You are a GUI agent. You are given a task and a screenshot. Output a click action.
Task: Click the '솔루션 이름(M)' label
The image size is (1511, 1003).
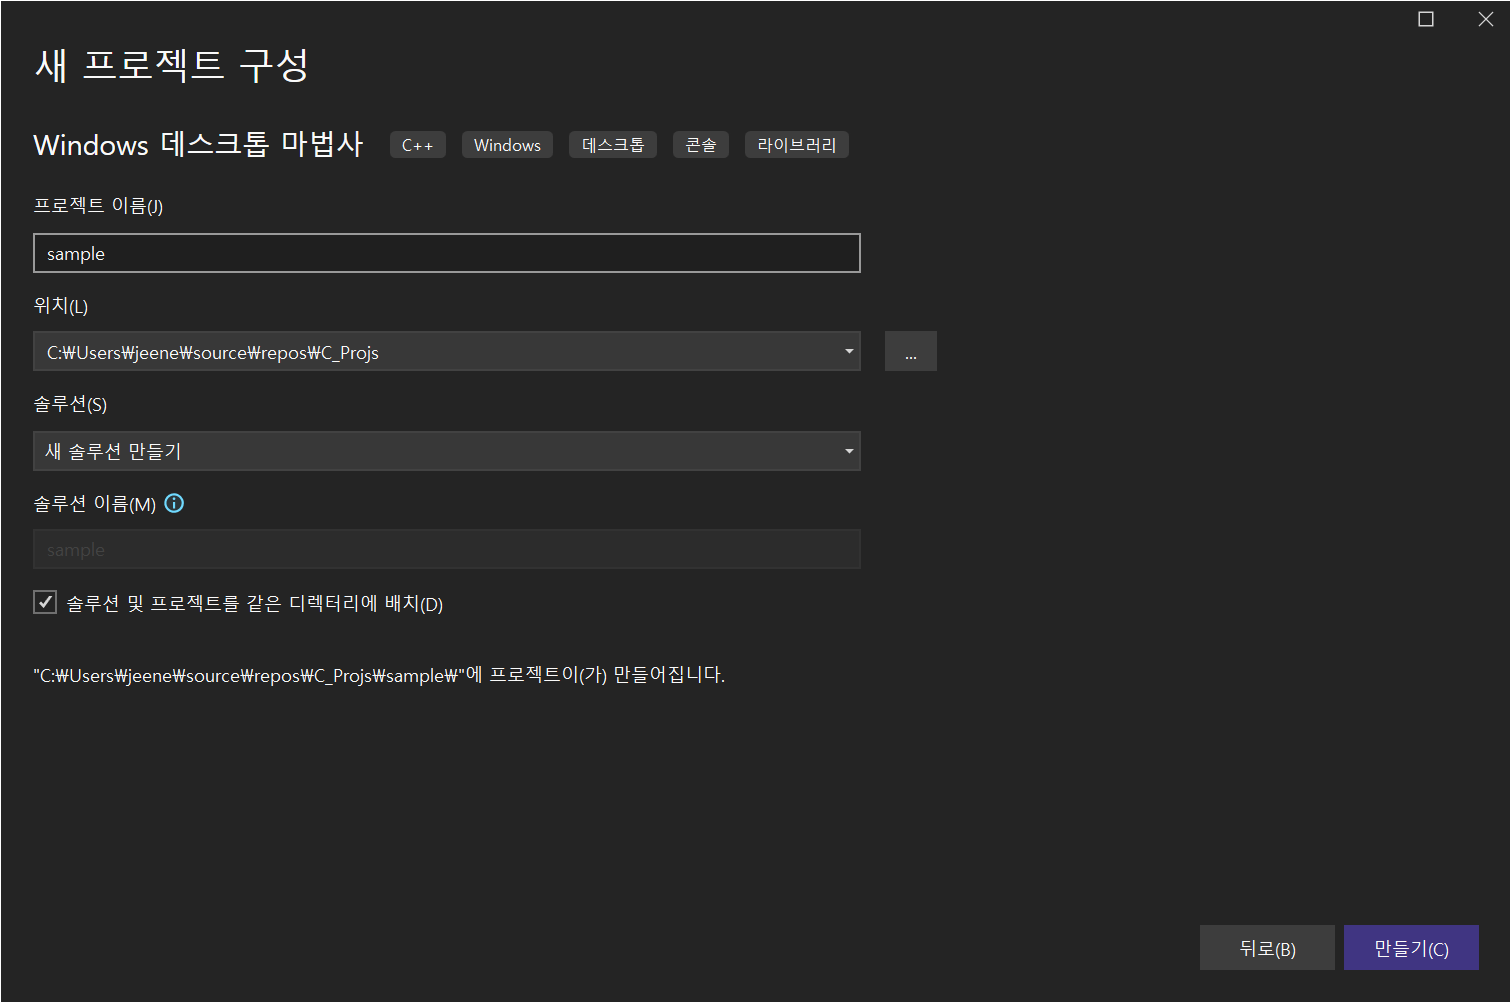click(x=95, y=504)
